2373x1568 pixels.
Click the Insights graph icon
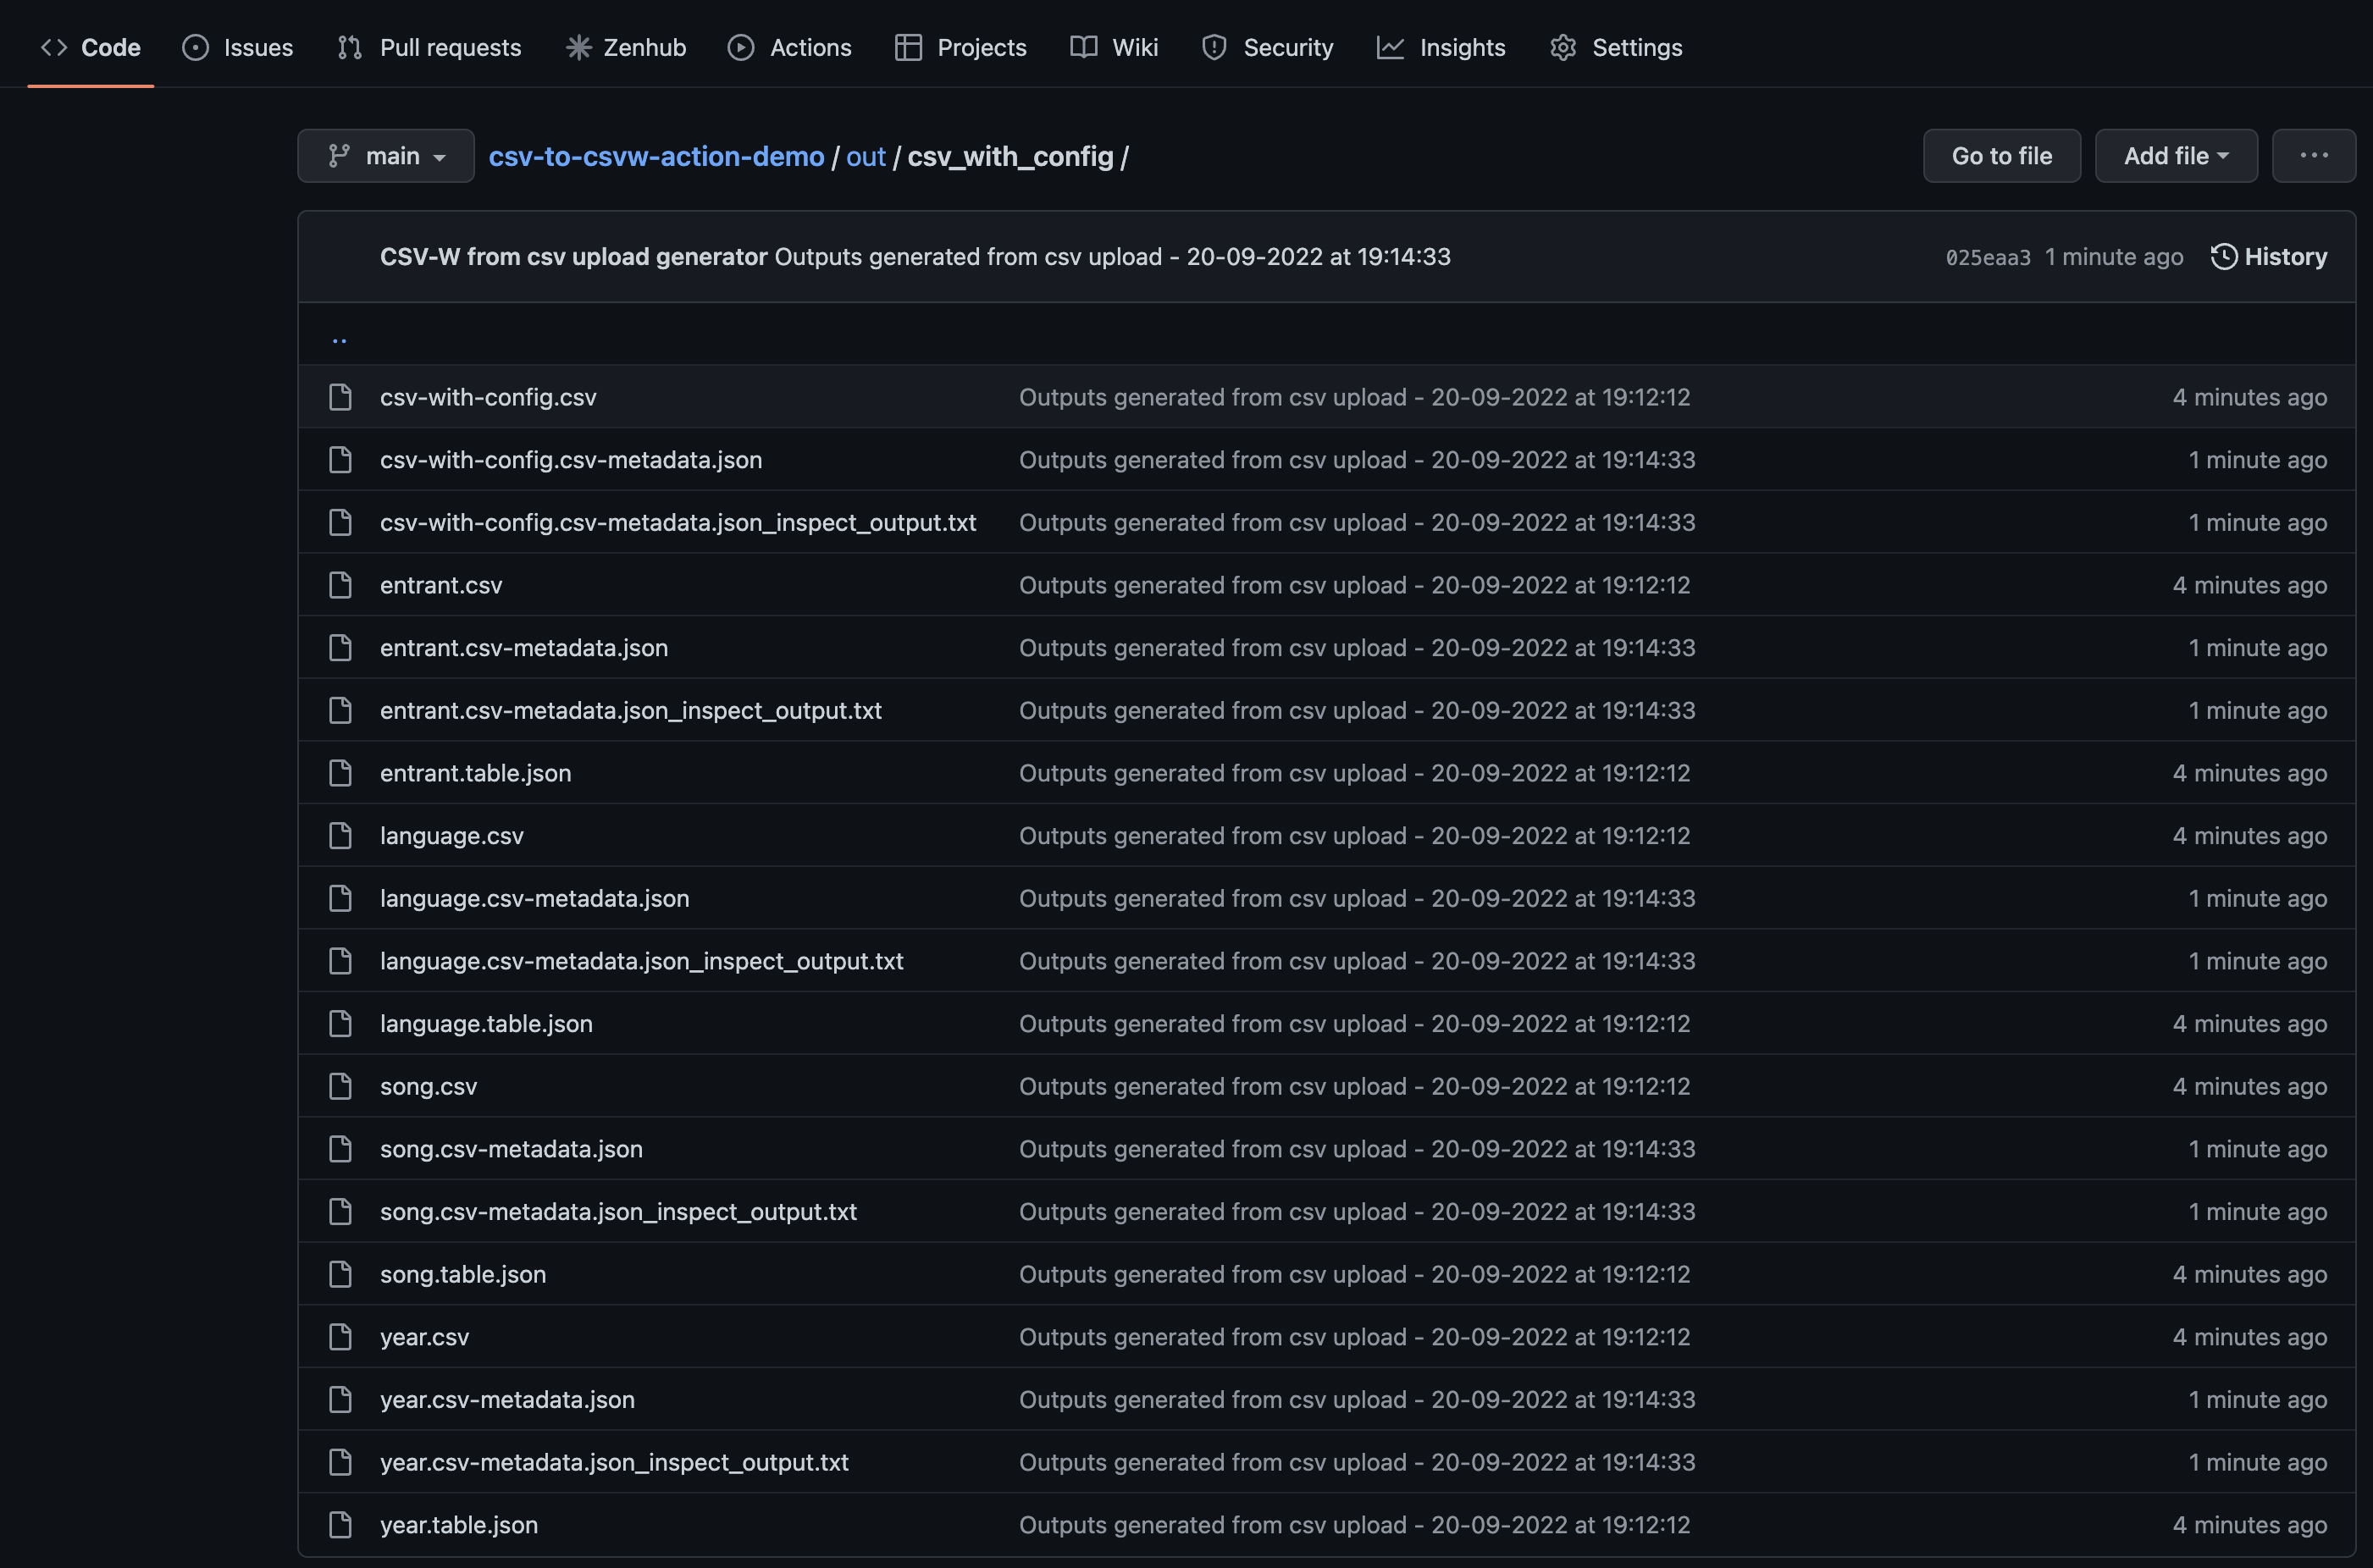(x=1390, y=47)
